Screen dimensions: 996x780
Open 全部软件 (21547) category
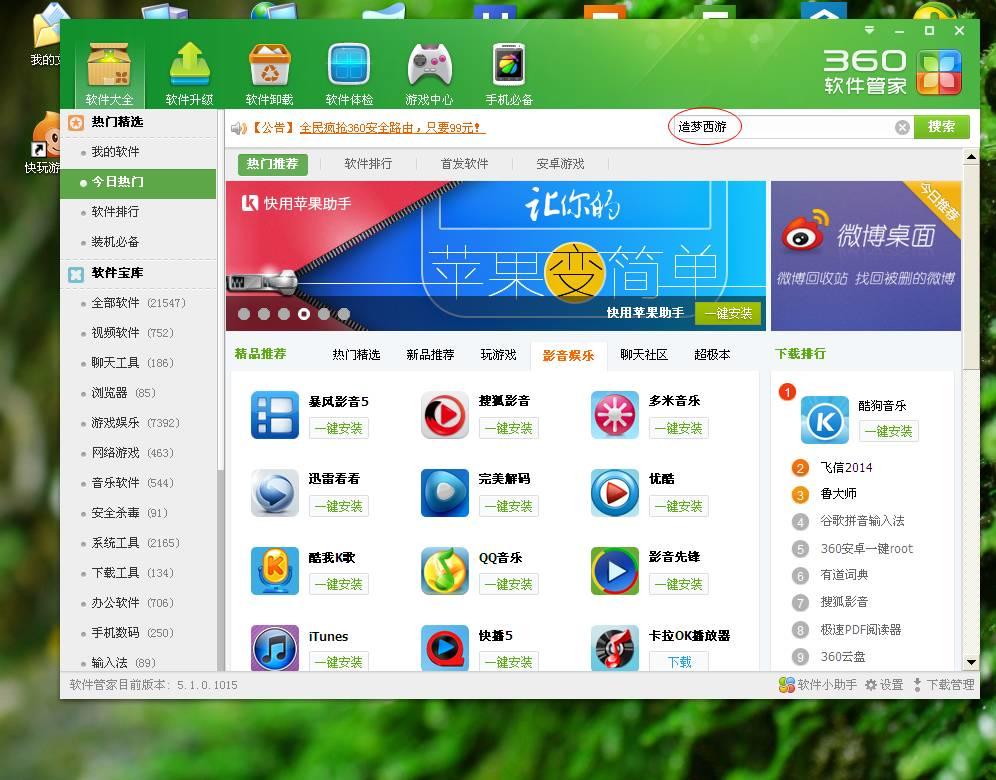(138, 303)
